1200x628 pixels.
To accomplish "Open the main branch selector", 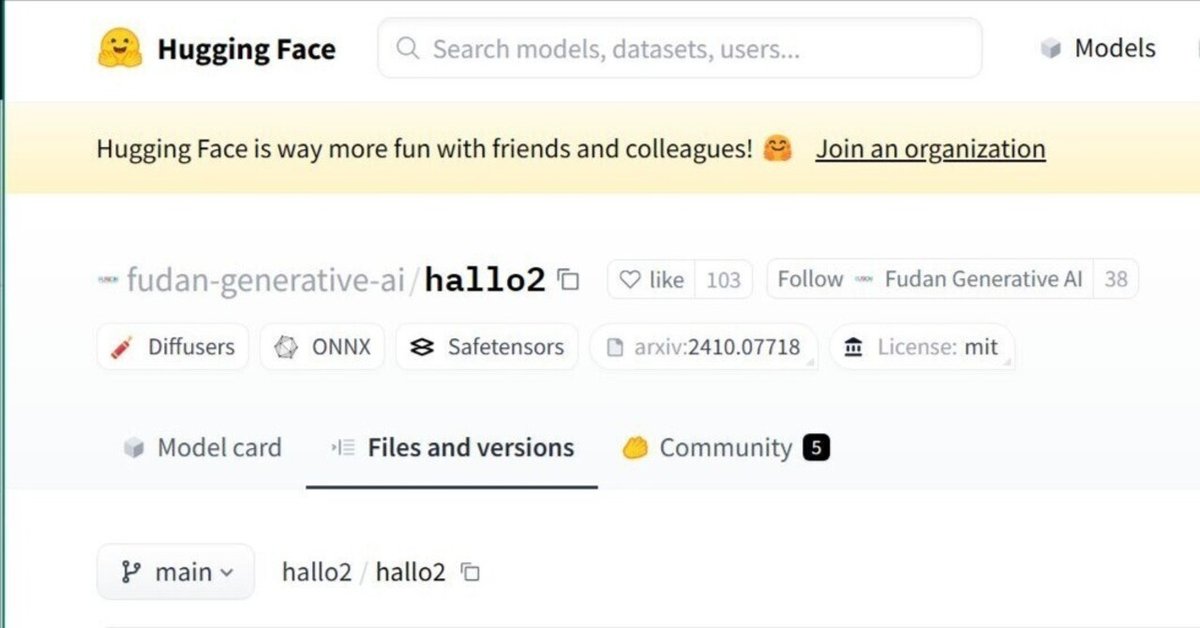I will tap(175, 572).
